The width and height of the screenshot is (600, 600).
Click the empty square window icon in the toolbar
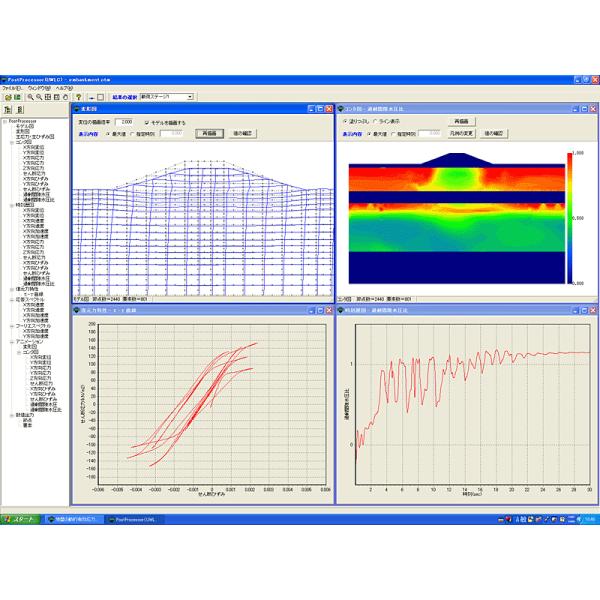(x=100, y=97)
